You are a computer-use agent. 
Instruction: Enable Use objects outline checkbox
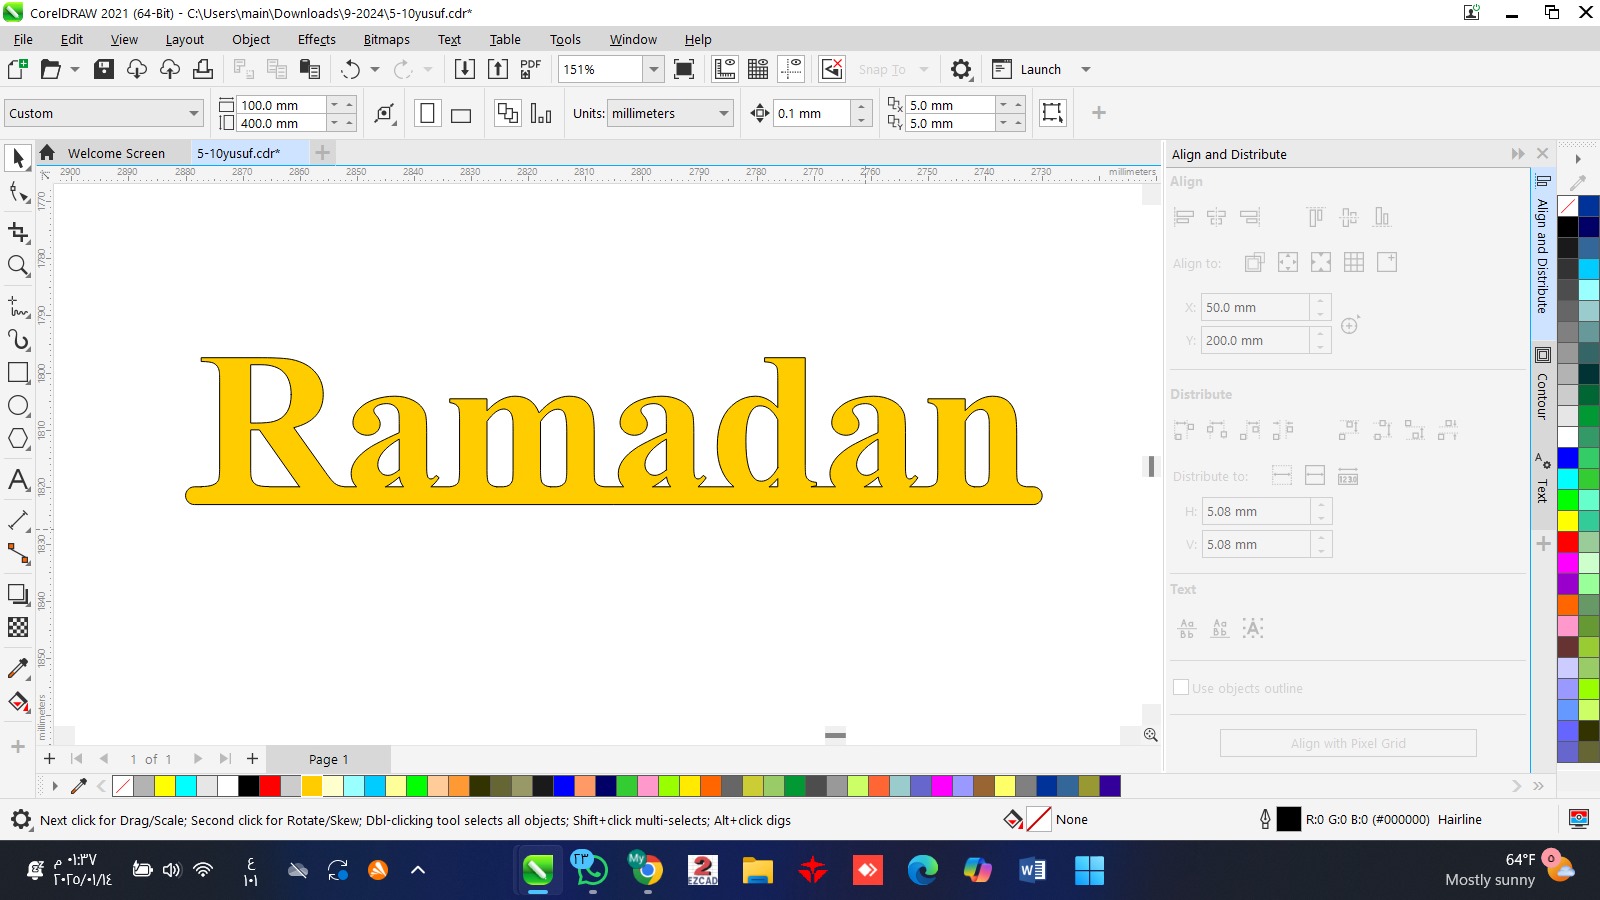click(1181, 688)
